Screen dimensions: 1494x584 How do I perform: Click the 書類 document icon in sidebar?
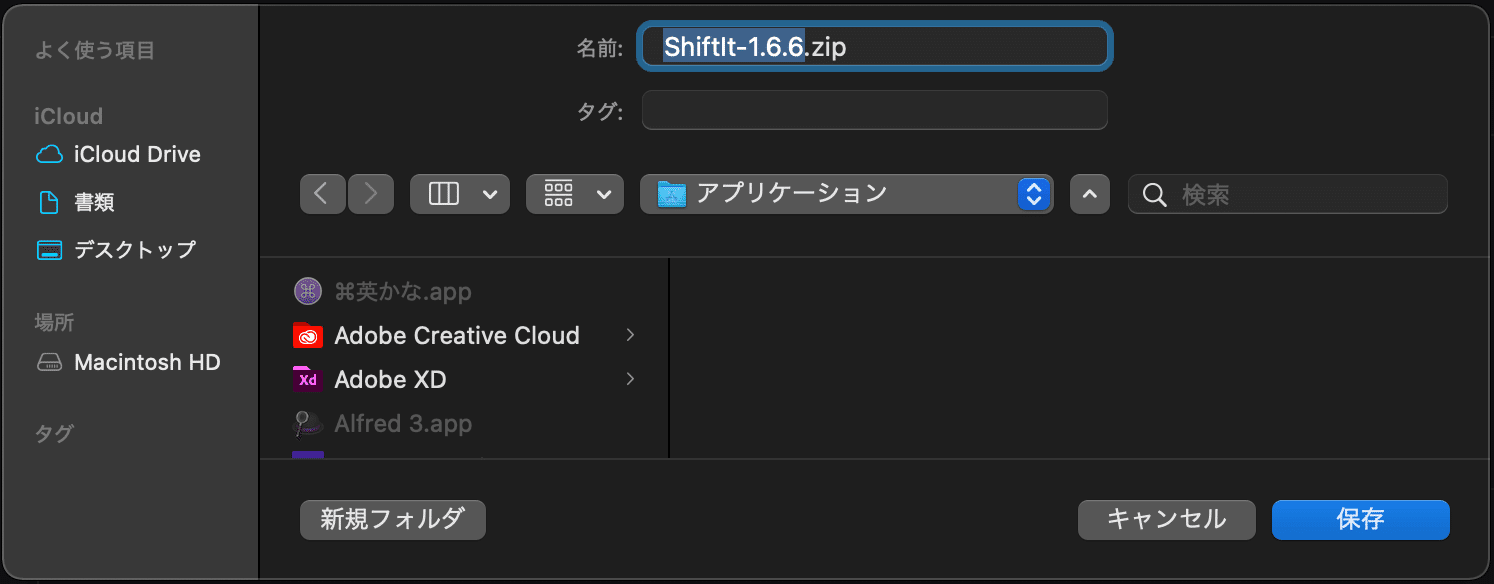pos(49,202)
